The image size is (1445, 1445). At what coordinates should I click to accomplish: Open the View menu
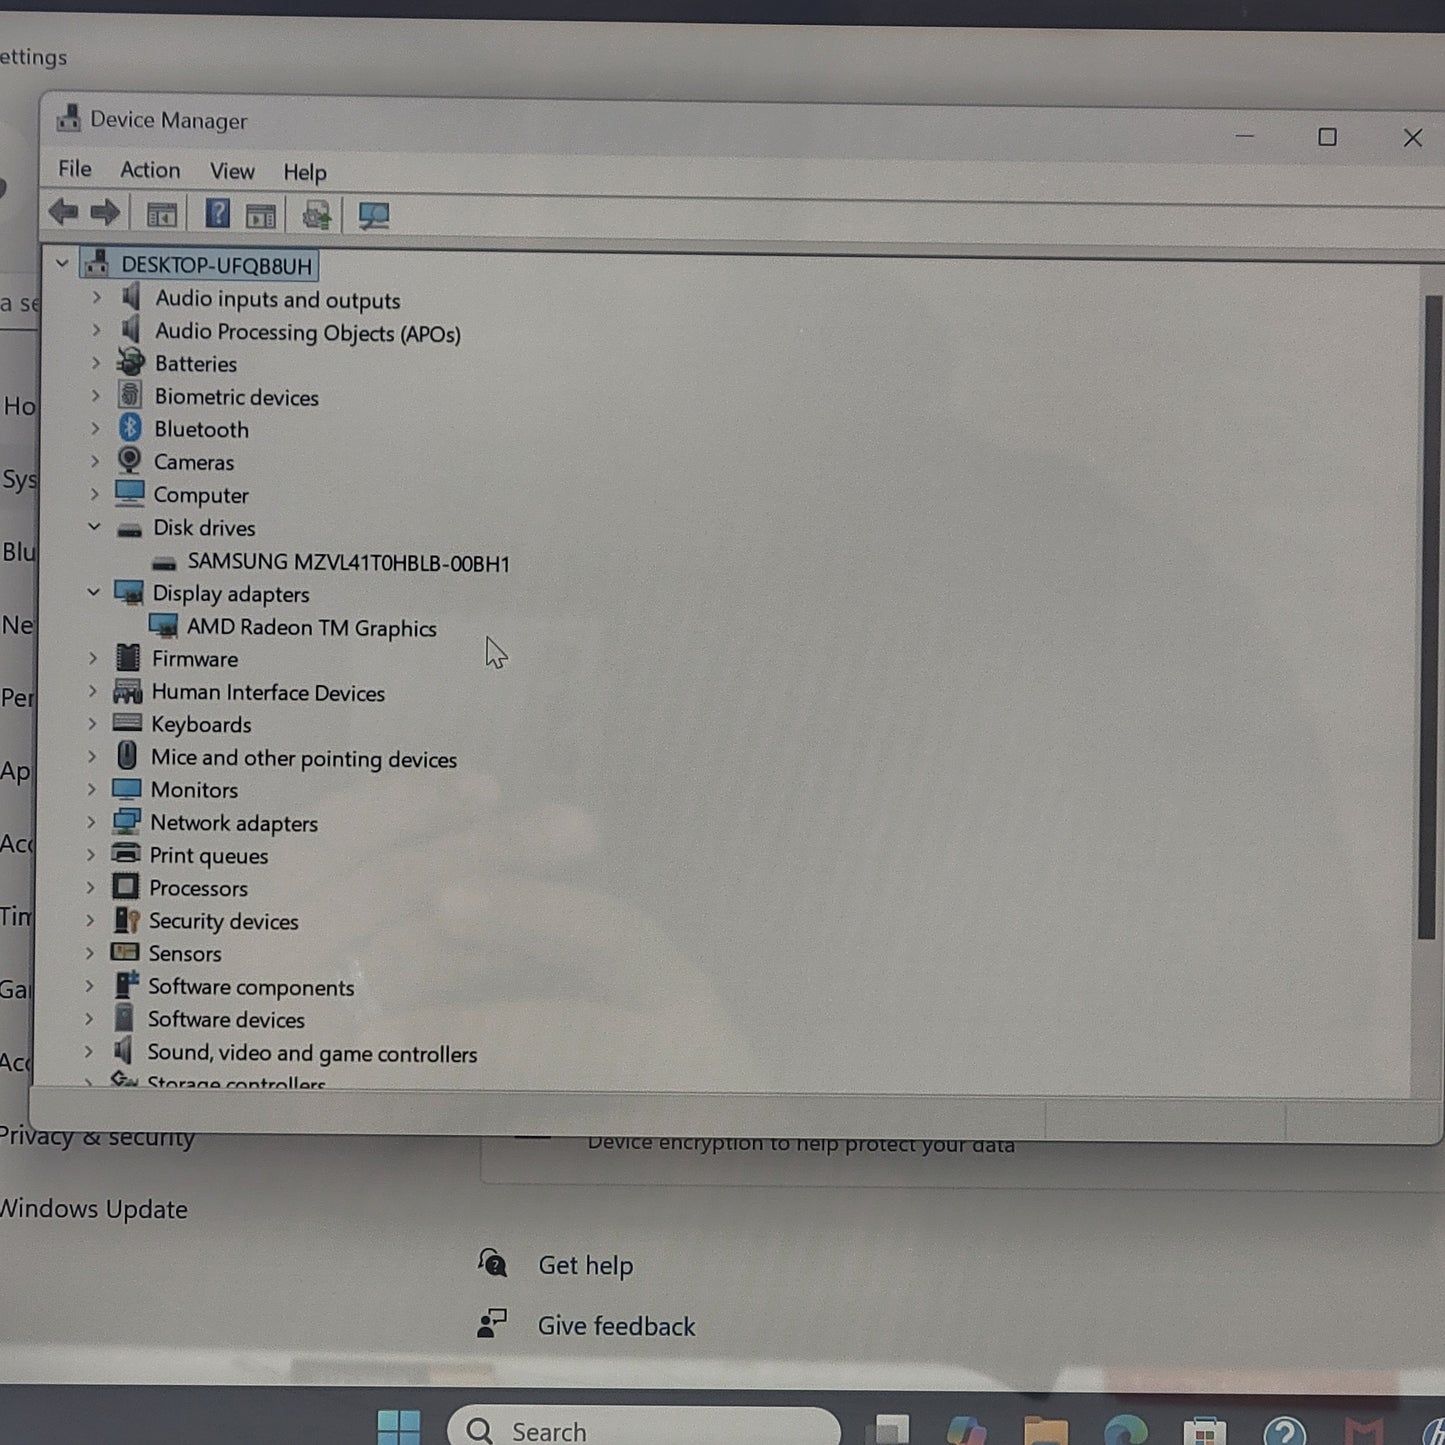231,171
